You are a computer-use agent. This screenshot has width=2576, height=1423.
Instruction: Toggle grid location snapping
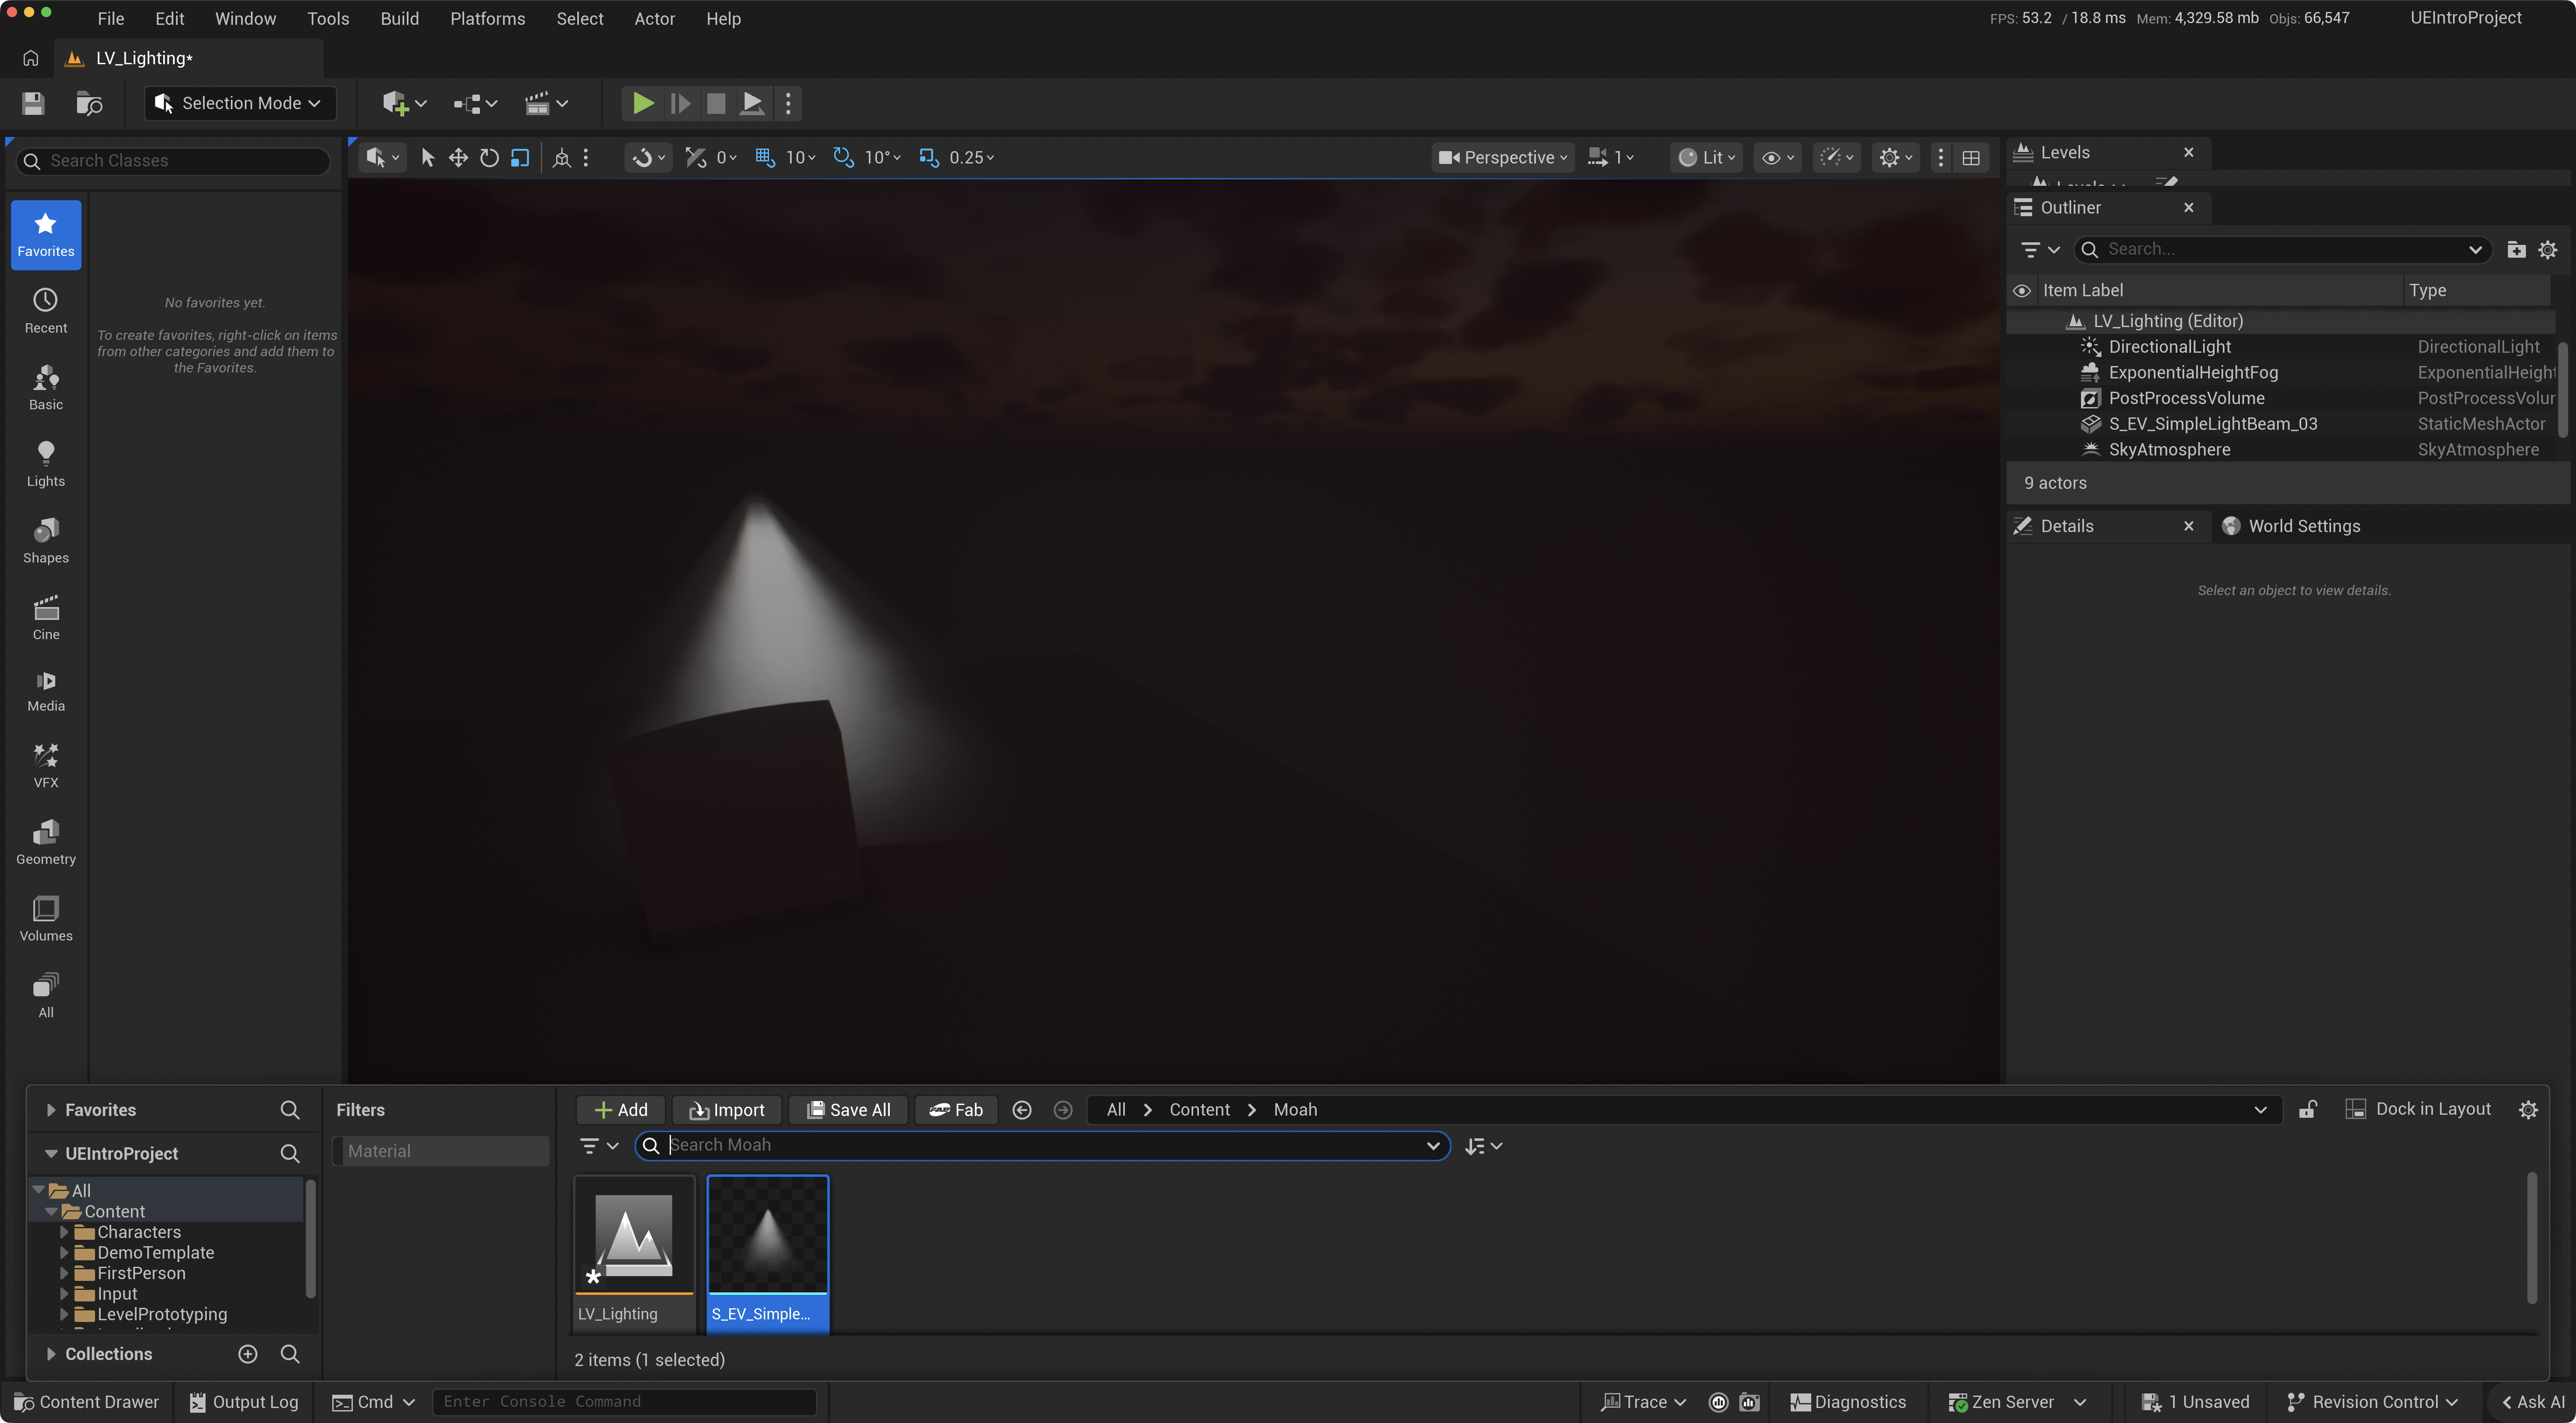765,158
